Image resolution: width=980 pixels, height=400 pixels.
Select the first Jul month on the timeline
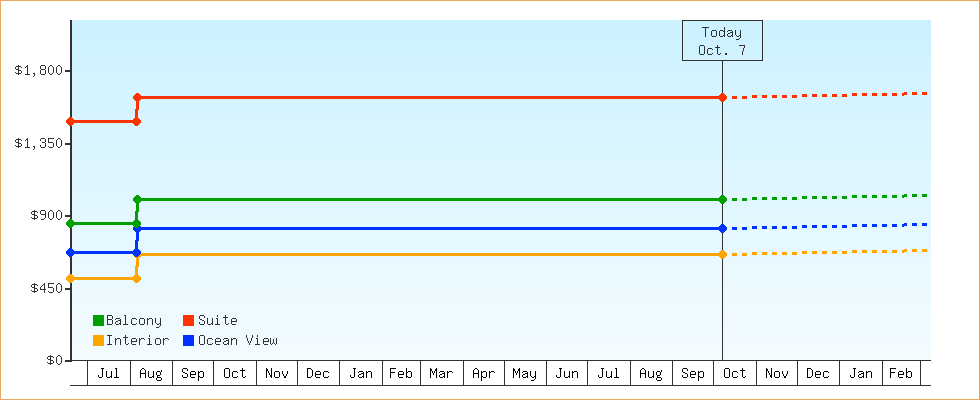[109, 373]
